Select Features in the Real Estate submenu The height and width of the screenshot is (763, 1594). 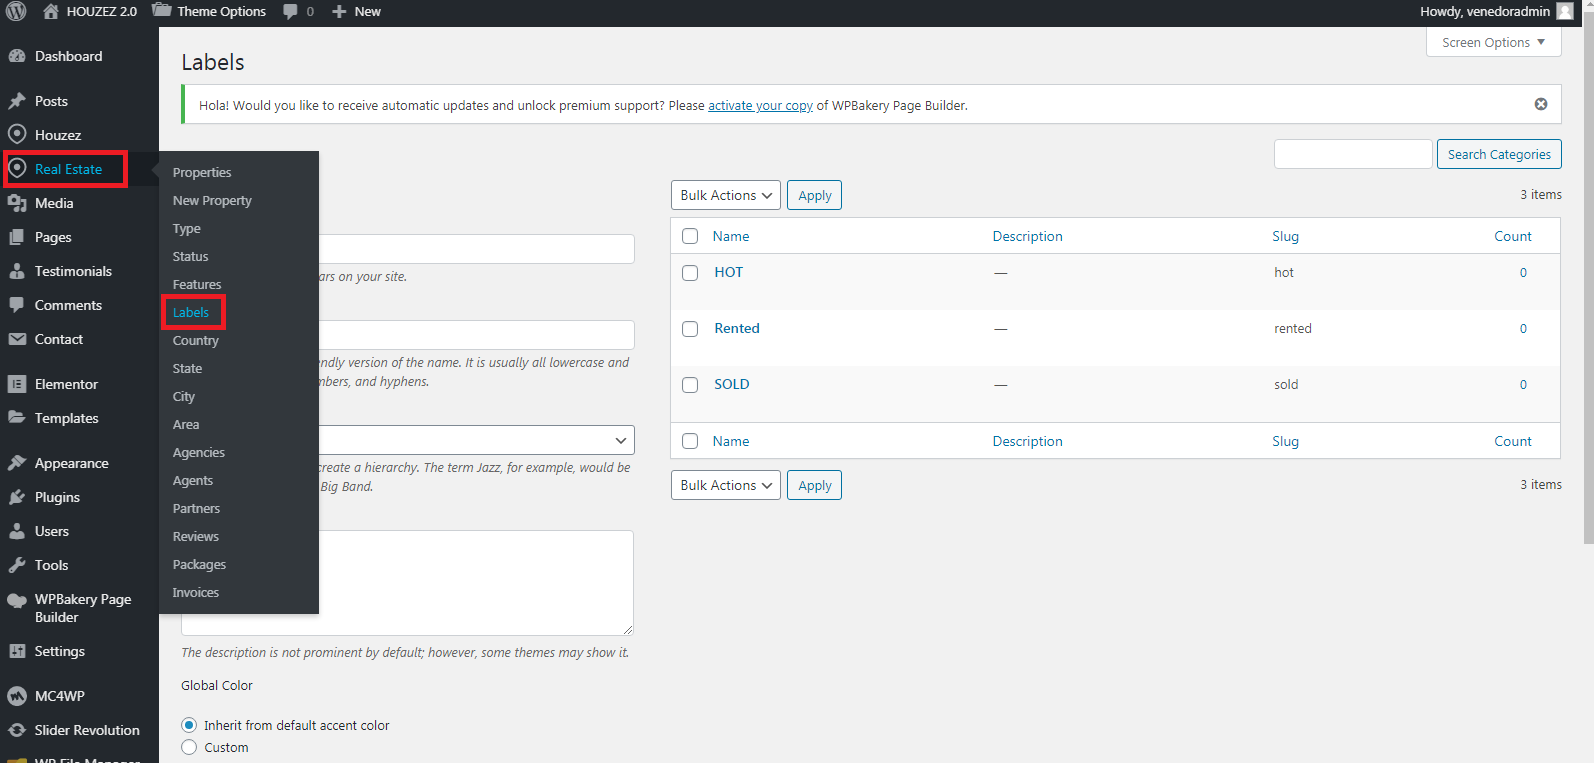[x=197, y=284]
